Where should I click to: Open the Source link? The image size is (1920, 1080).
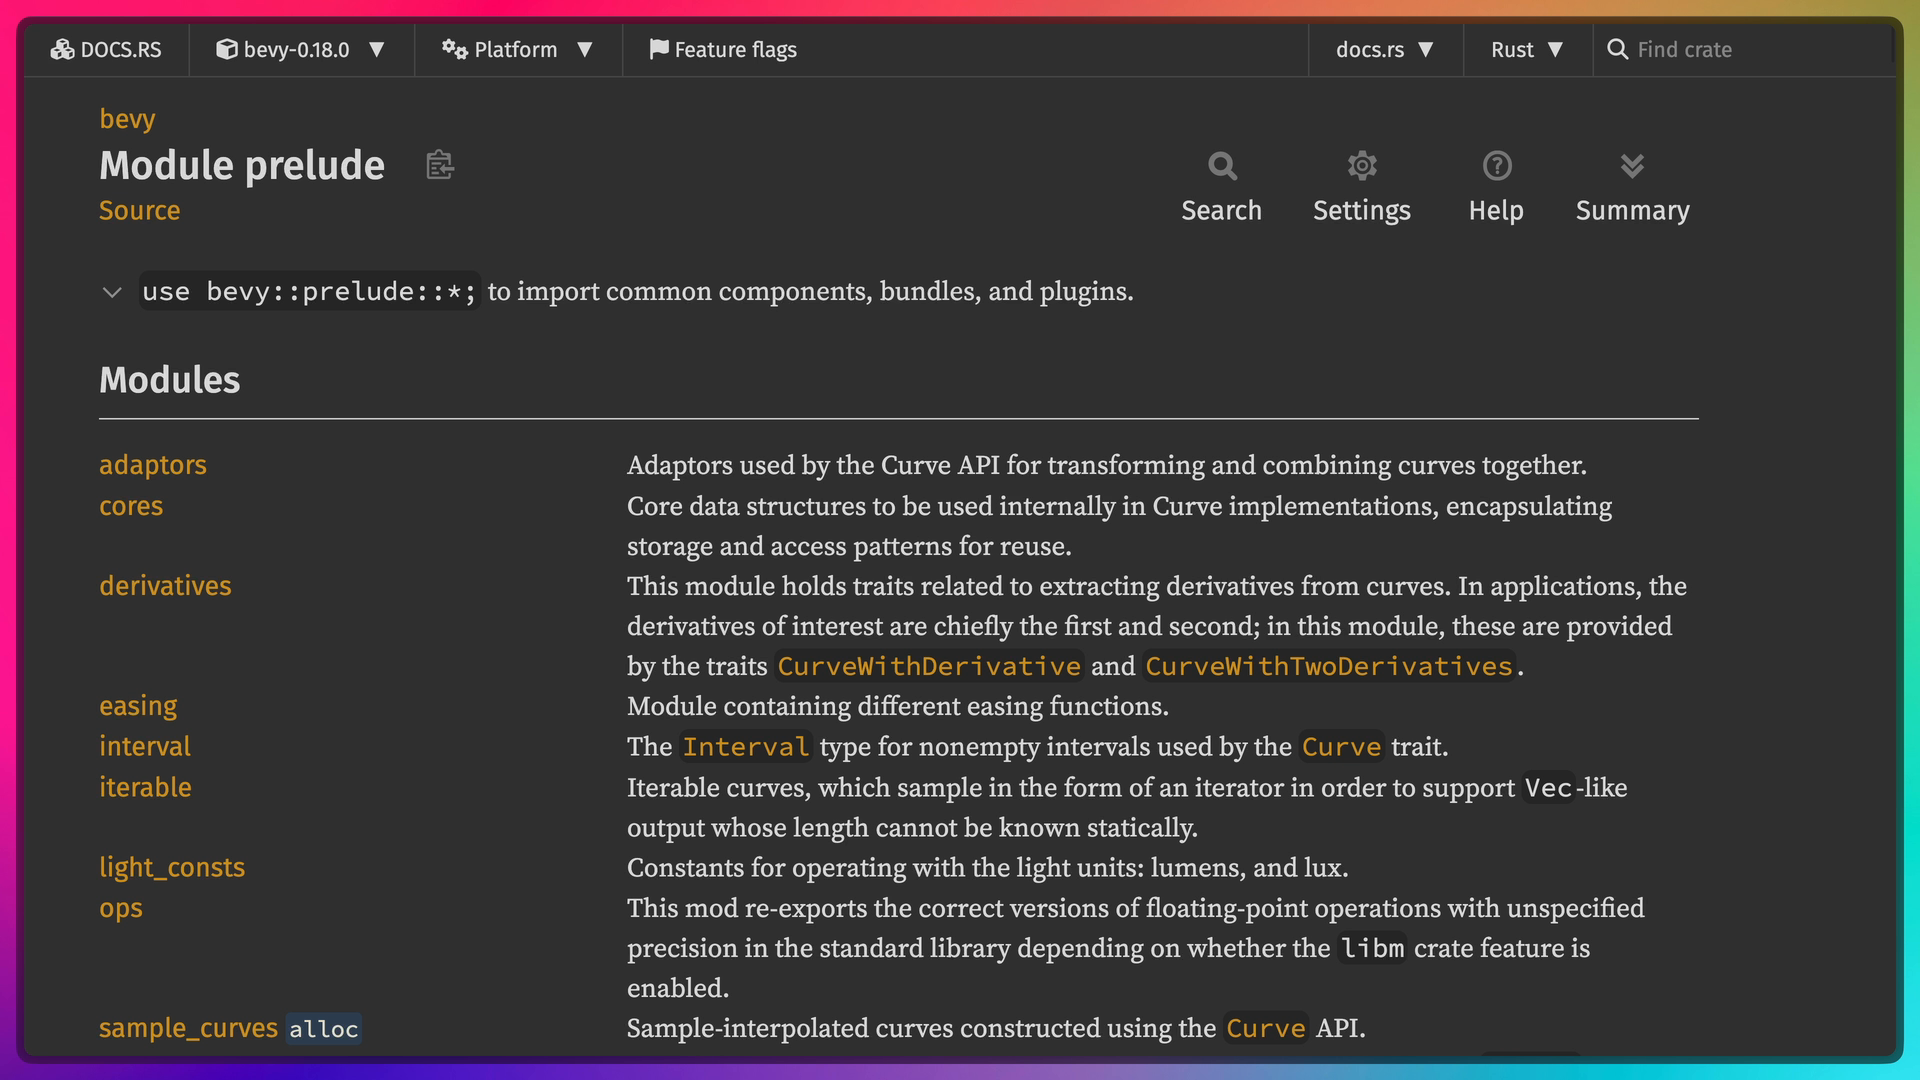(139, 211)
